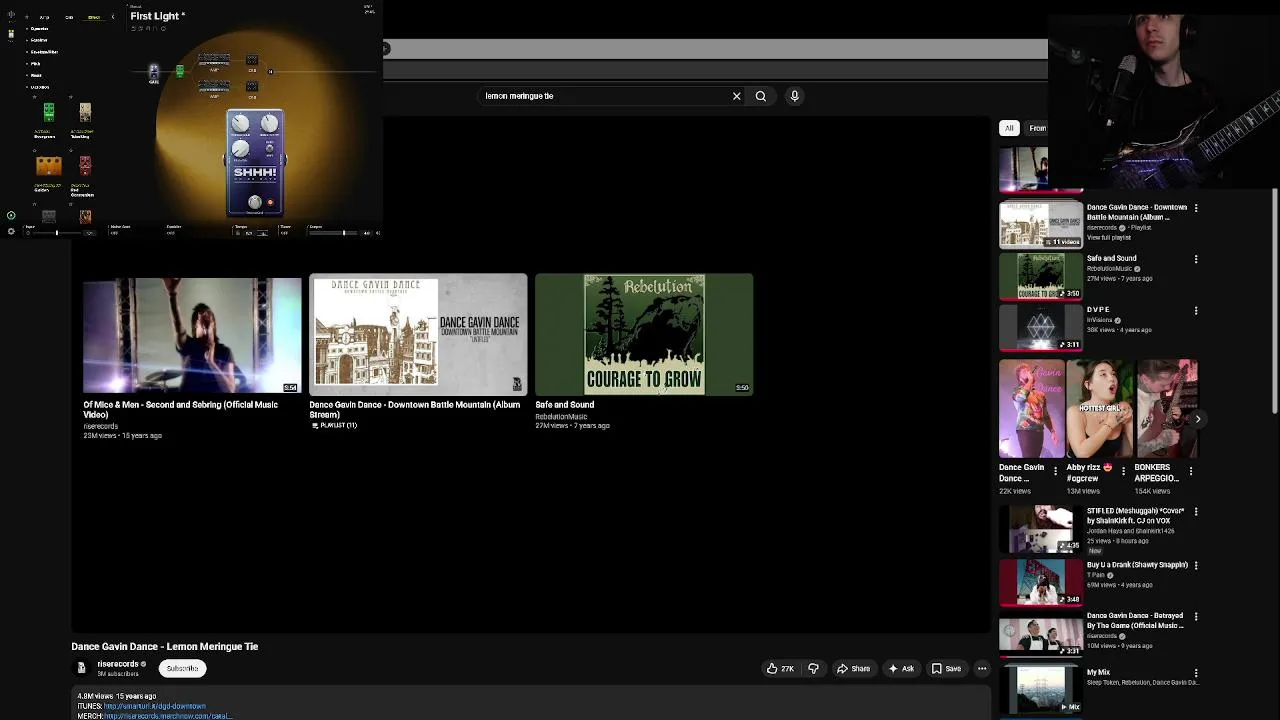The height and width of the screenshot is (720, 1280).
Task: Select the Red Connection pedal in the browser
Action: (x=85, y=165)
